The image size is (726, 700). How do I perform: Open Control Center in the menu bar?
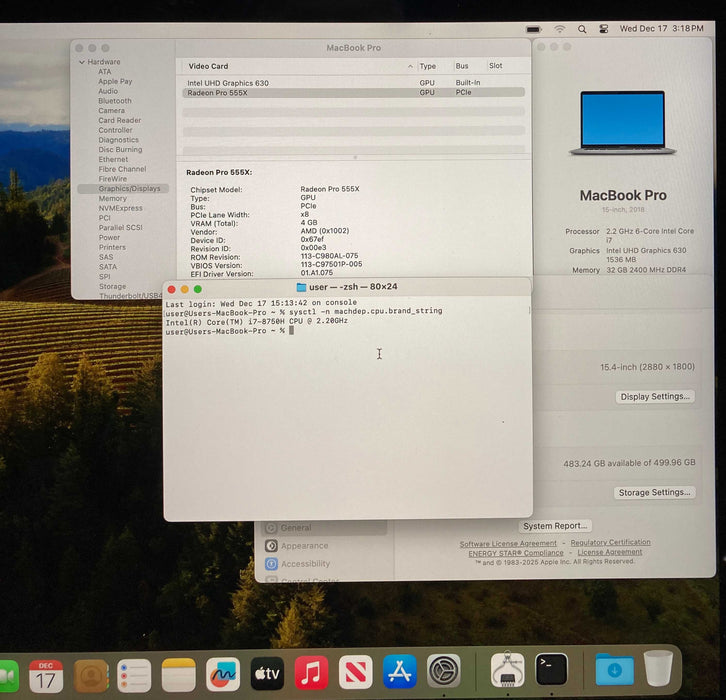(x=604, y=29)
